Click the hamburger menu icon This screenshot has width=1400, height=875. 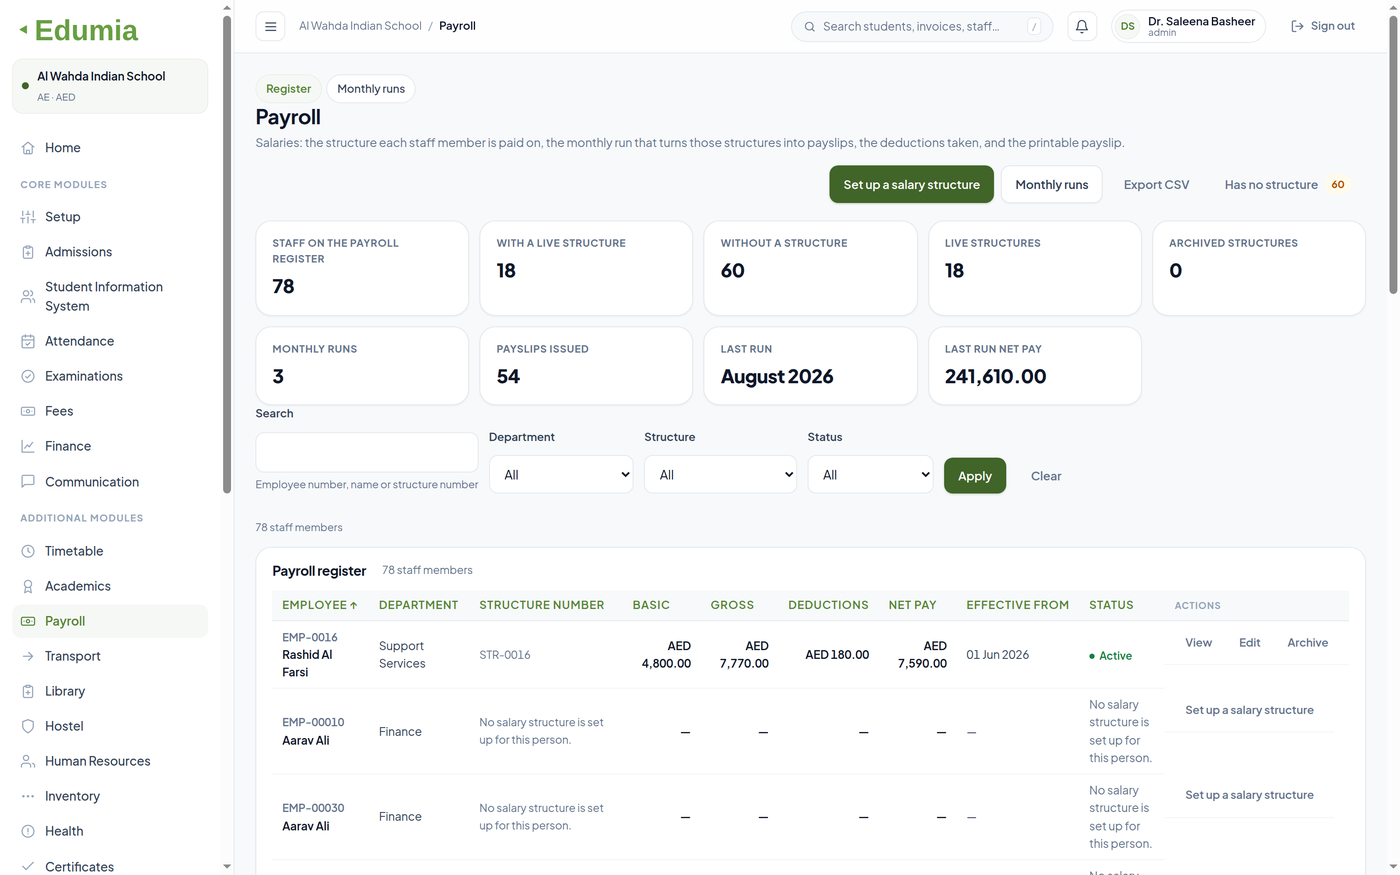270,26
